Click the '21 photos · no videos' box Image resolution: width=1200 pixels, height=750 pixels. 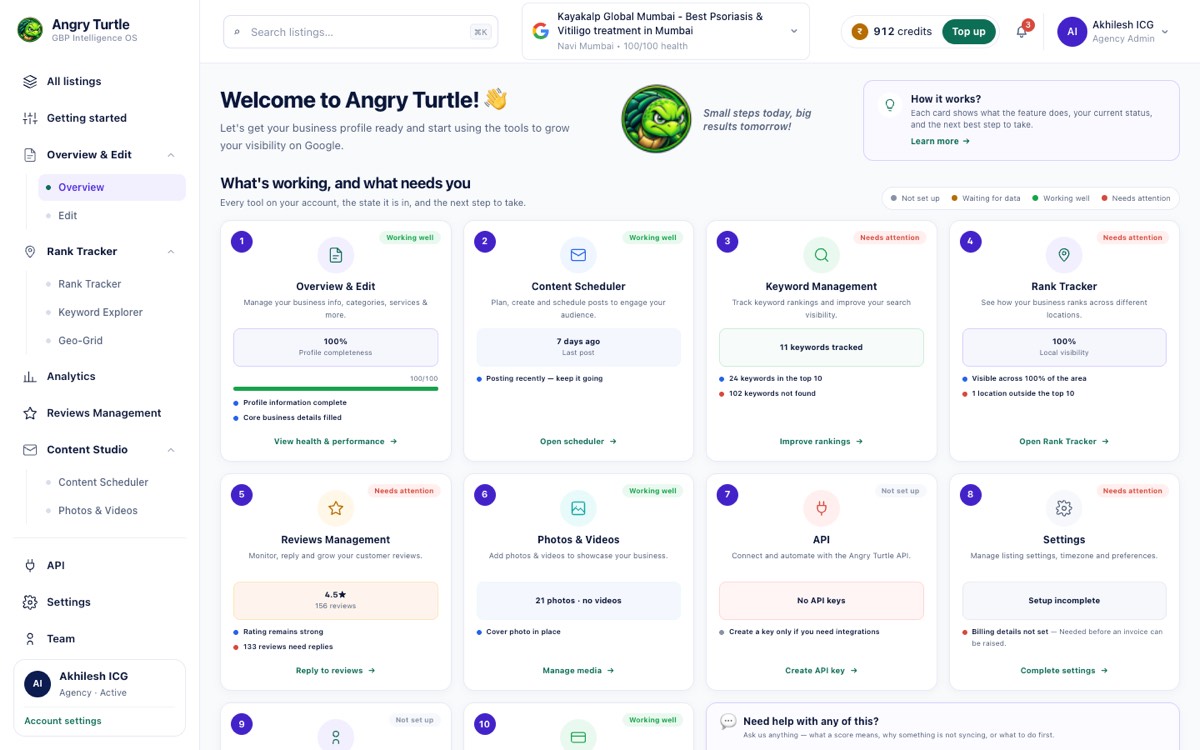tap(578, 601)
